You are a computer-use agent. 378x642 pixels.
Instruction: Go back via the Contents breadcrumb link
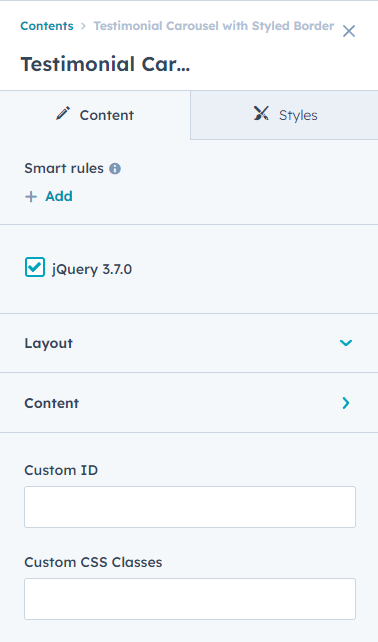click(x=47, y=26)
